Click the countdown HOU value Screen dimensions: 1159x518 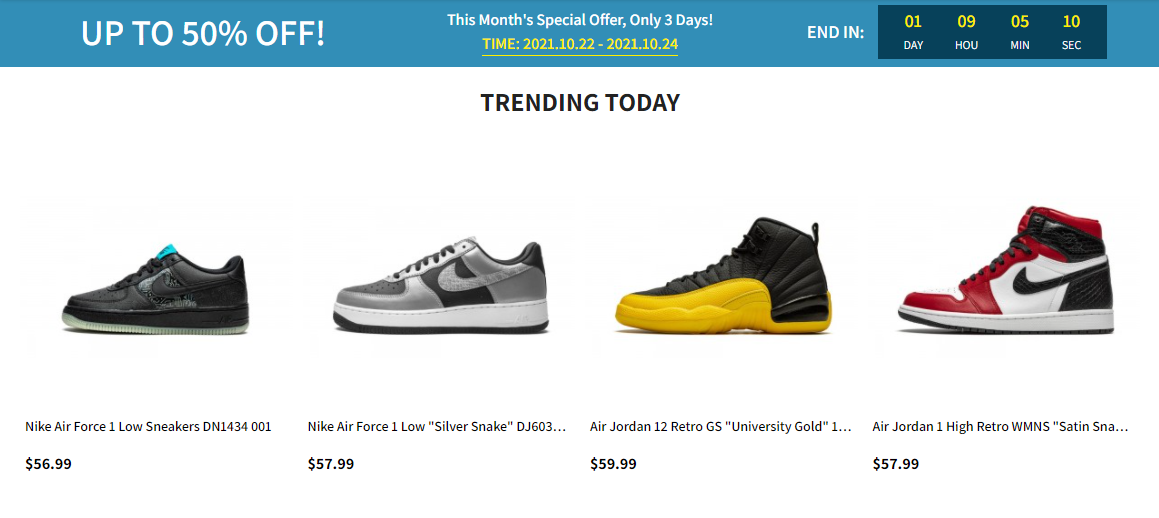pos(966,22)
